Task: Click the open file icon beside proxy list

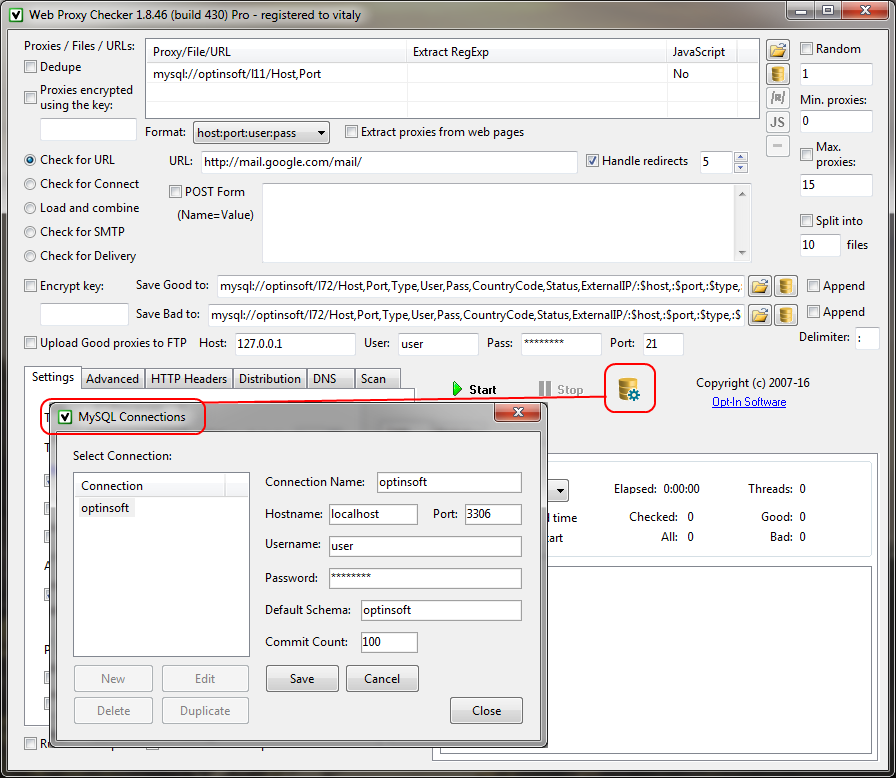Action: (777, 50)
